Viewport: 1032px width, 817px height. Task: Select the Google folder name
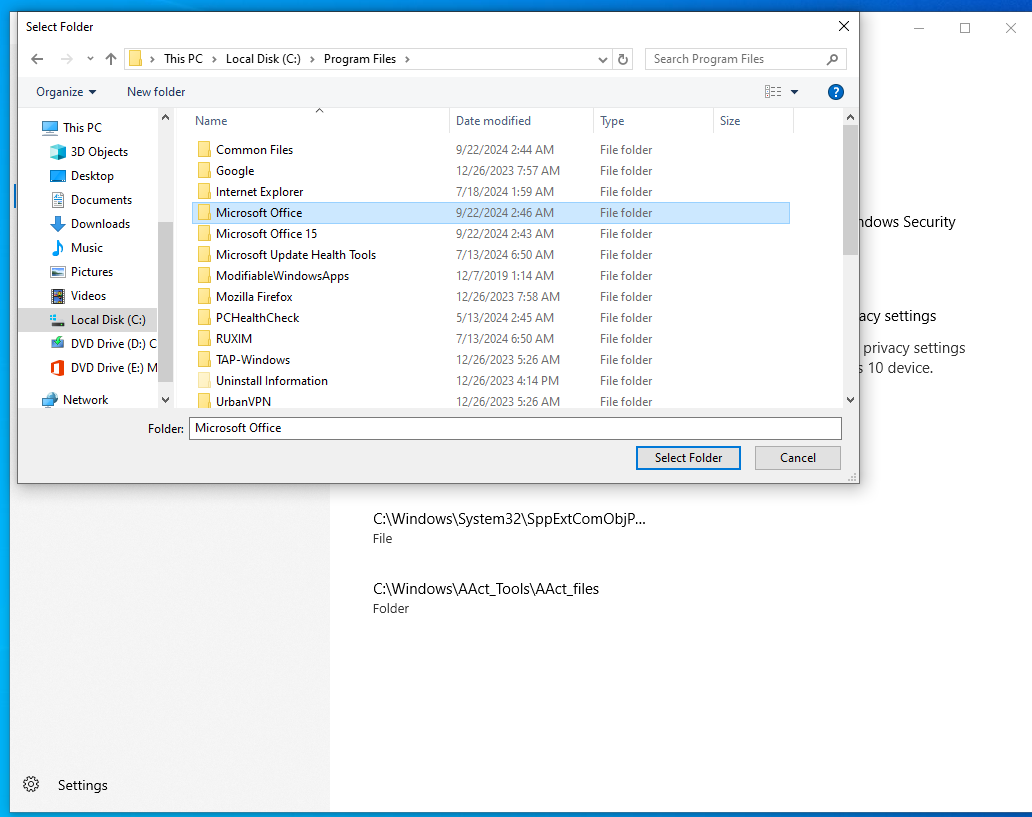click(235, 171)
